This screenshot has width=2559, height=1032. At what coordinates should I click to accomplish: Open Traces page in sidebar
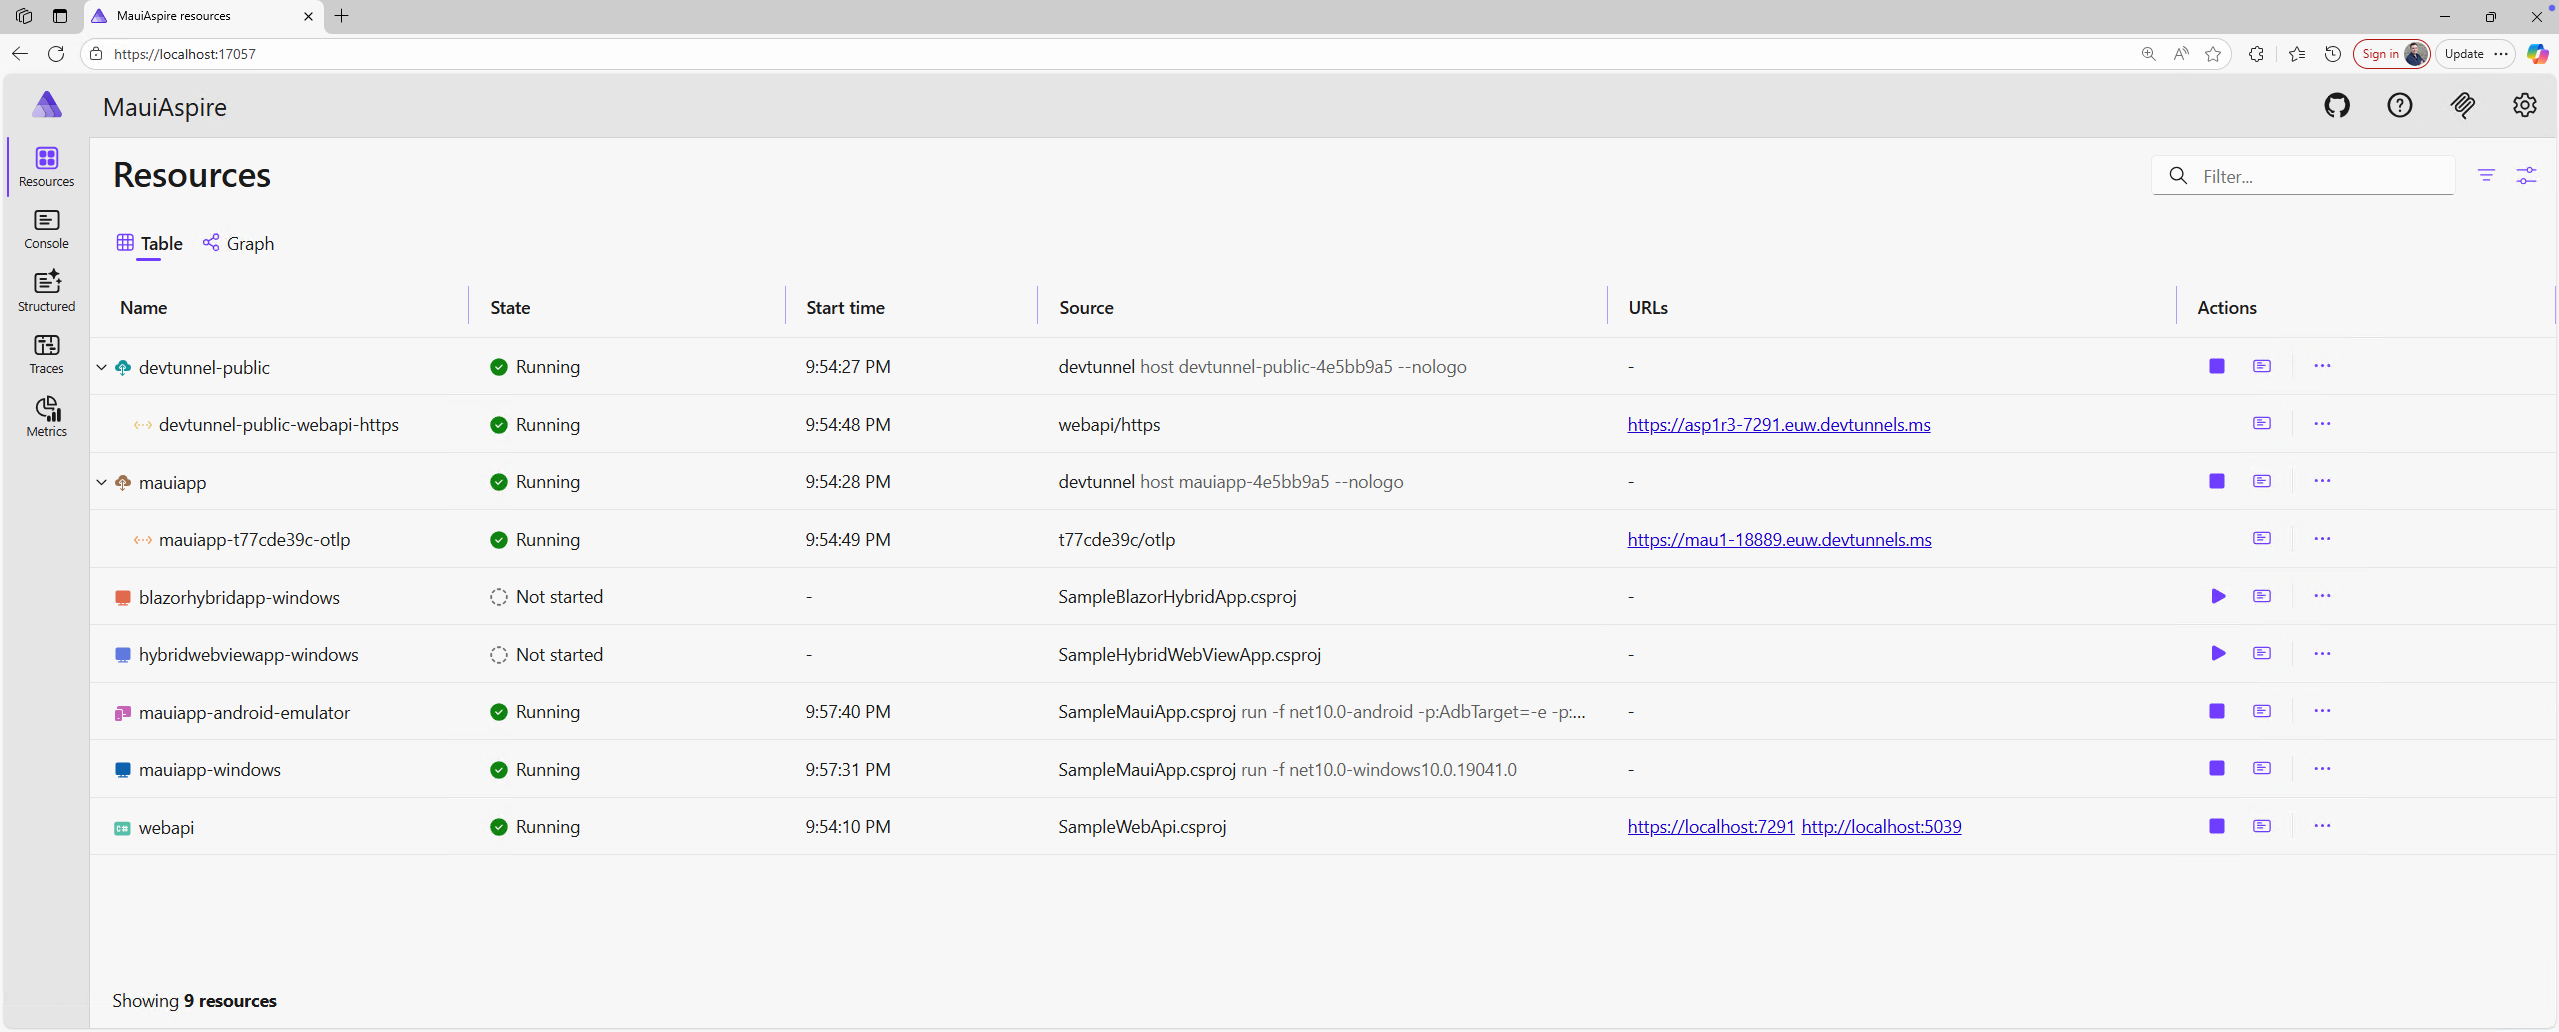click(x=46, y=354)
